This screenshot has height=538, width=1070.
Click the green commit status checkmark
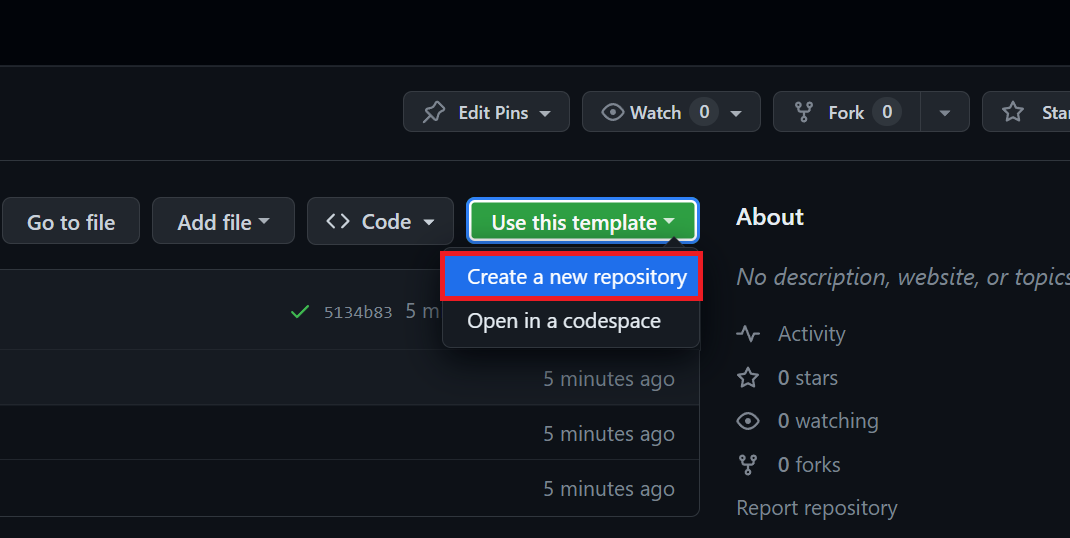pyautogui.click(x=300, y=312)
